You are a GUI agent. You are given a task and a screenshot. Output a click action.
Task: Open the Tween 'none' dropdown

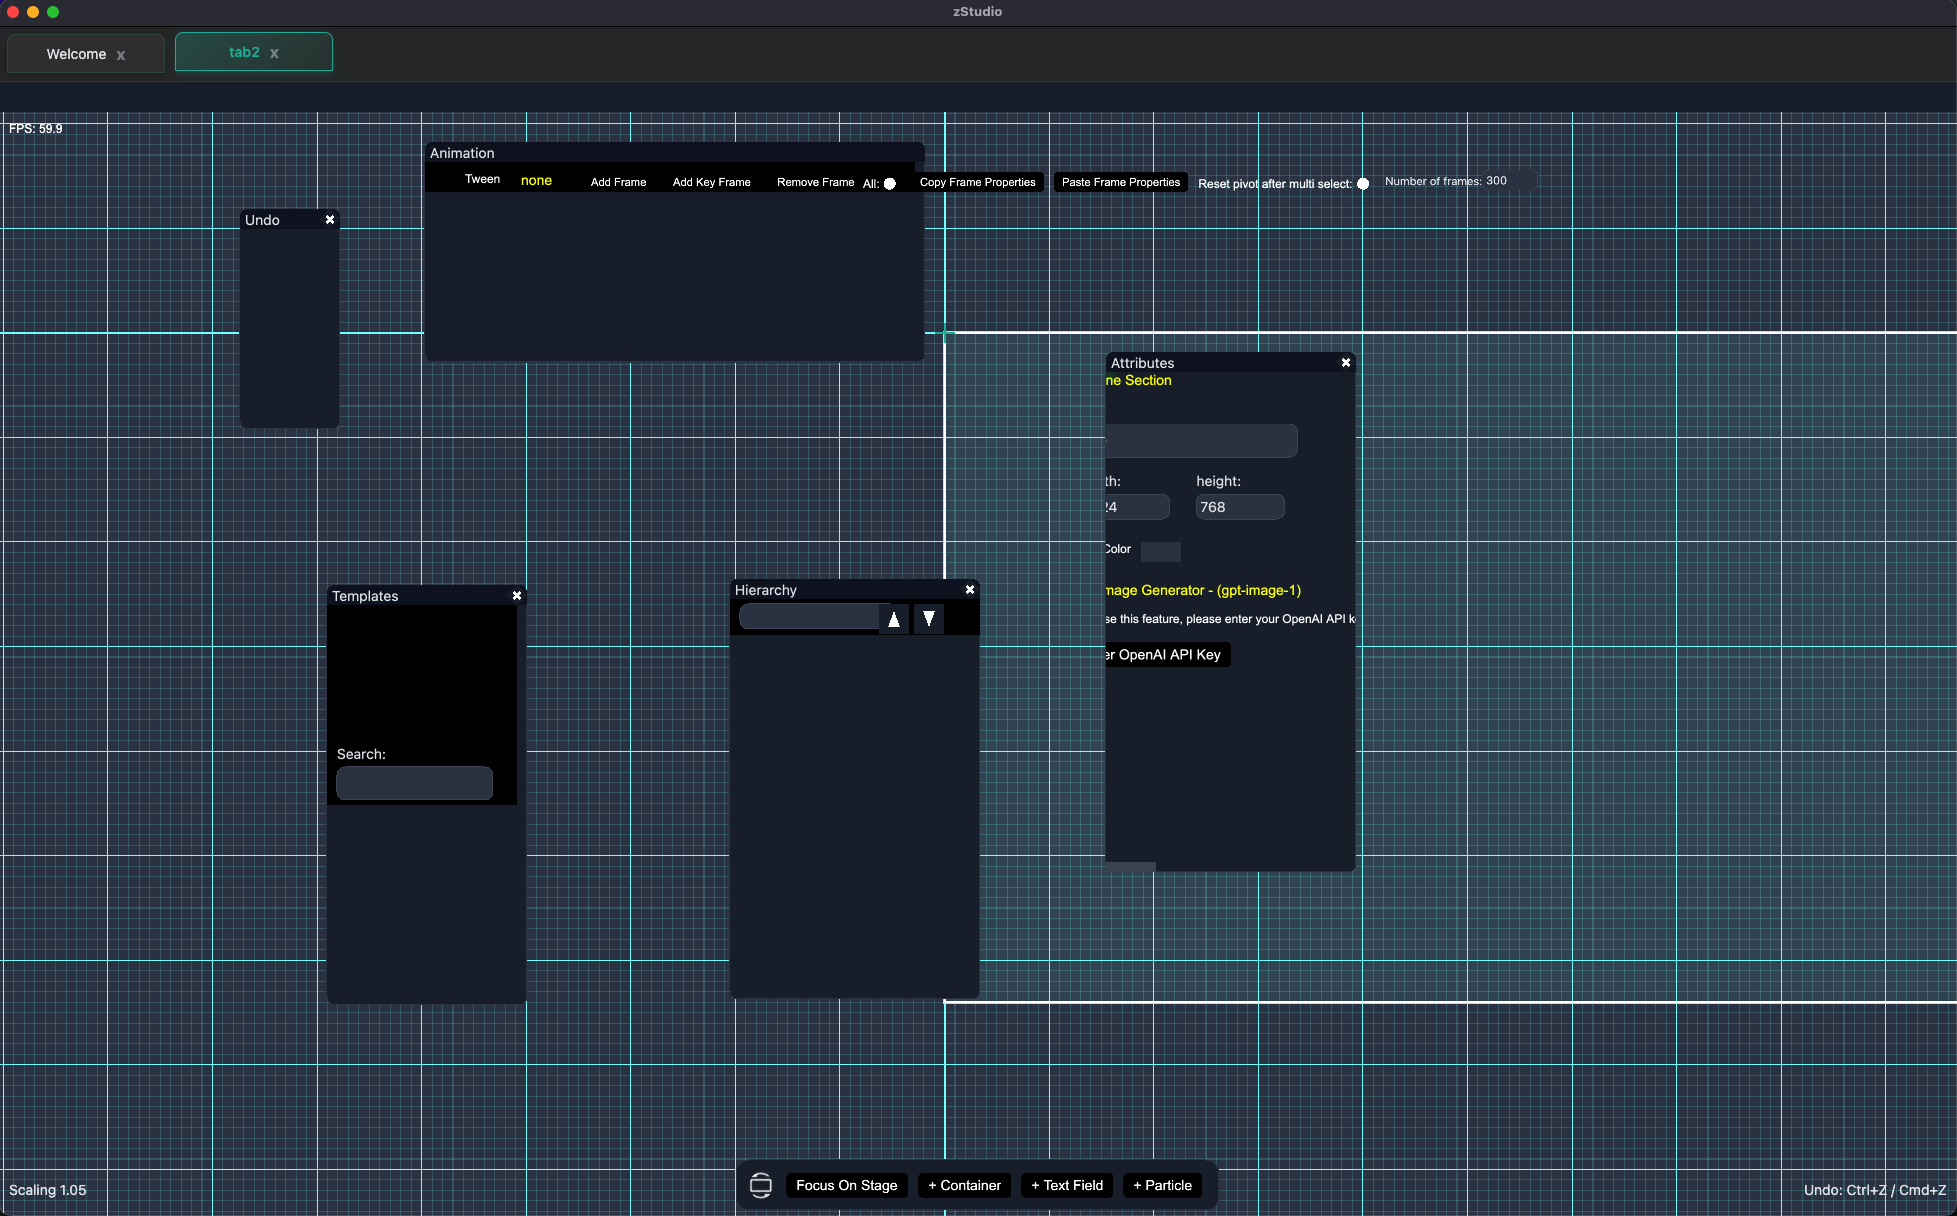tap(536, 181)
